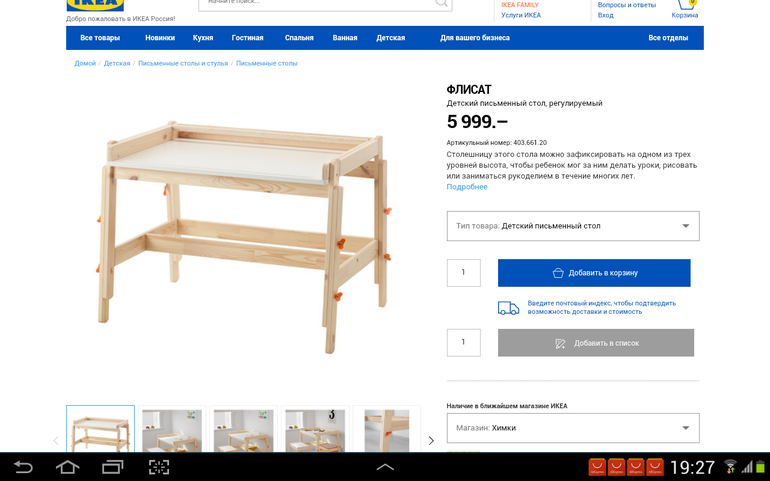Open the Все отделы menu
This screenshot has width=770, height=481.
(668, 38)
